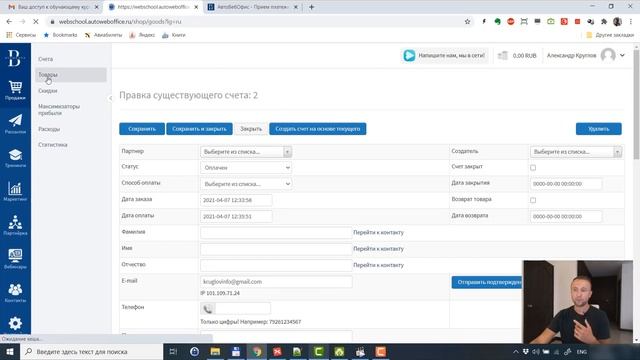Open a new browser tab

tap(311, 7)
